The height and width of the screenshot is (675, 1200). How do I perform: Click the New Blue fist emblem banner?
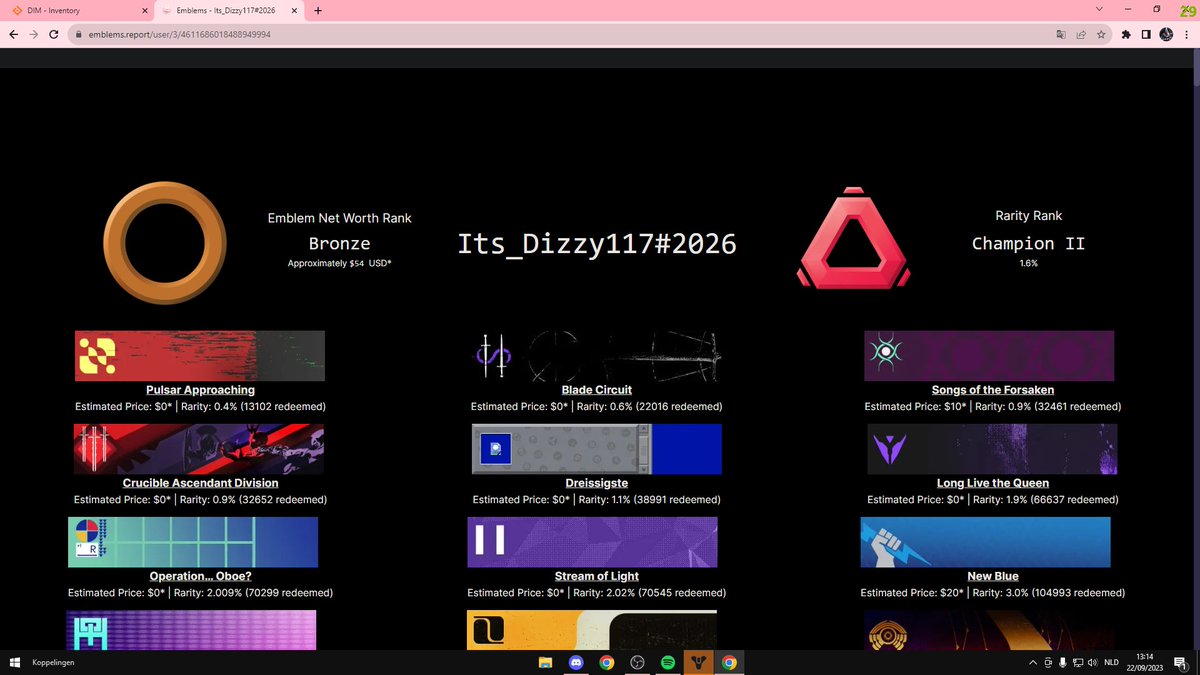point(985,542)
